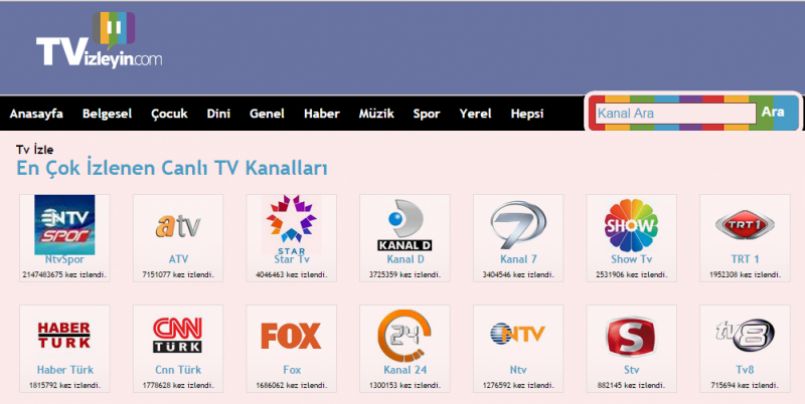Screen dimensions: 805x404
Task: Switch to the Spor category
Action: [427, 113]
